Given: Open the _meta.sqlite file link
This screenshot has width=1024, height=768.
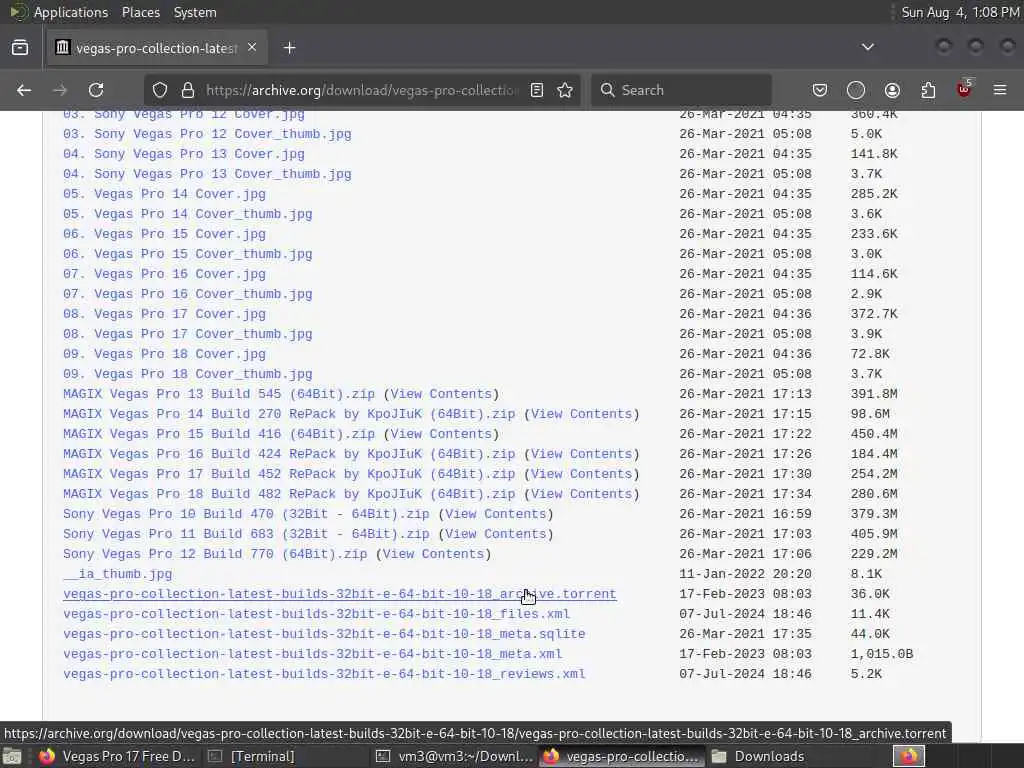Looking at the screenshot, I should coord(324,634).
